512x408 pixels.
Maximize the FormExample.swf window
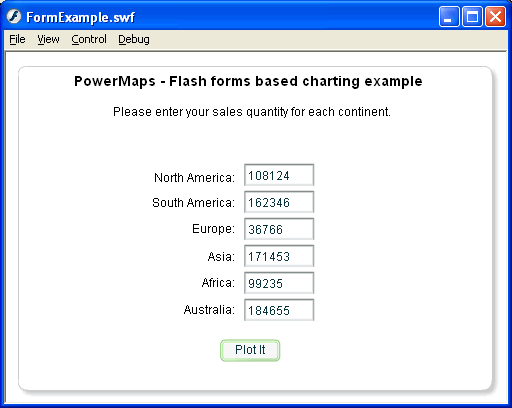coord(472,16)
